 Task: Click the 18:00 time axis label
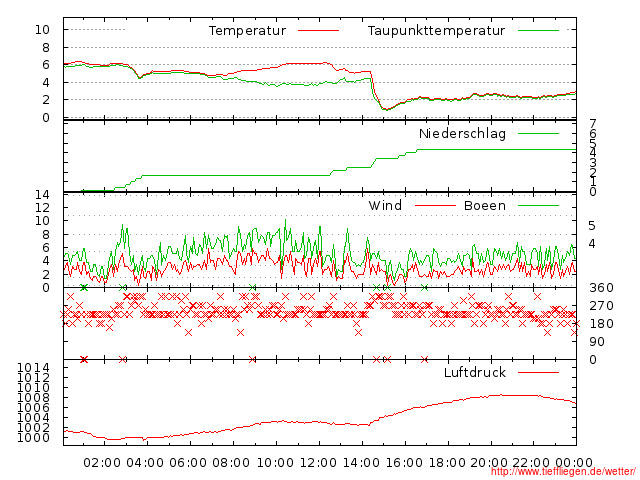[x=447, y=463]
